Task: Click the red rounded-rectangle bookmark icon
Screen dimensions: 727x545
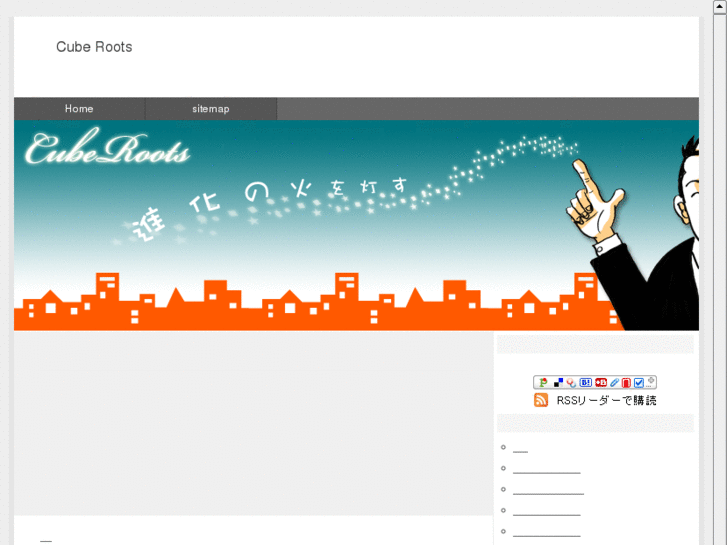Action: [x=626, y=383]
